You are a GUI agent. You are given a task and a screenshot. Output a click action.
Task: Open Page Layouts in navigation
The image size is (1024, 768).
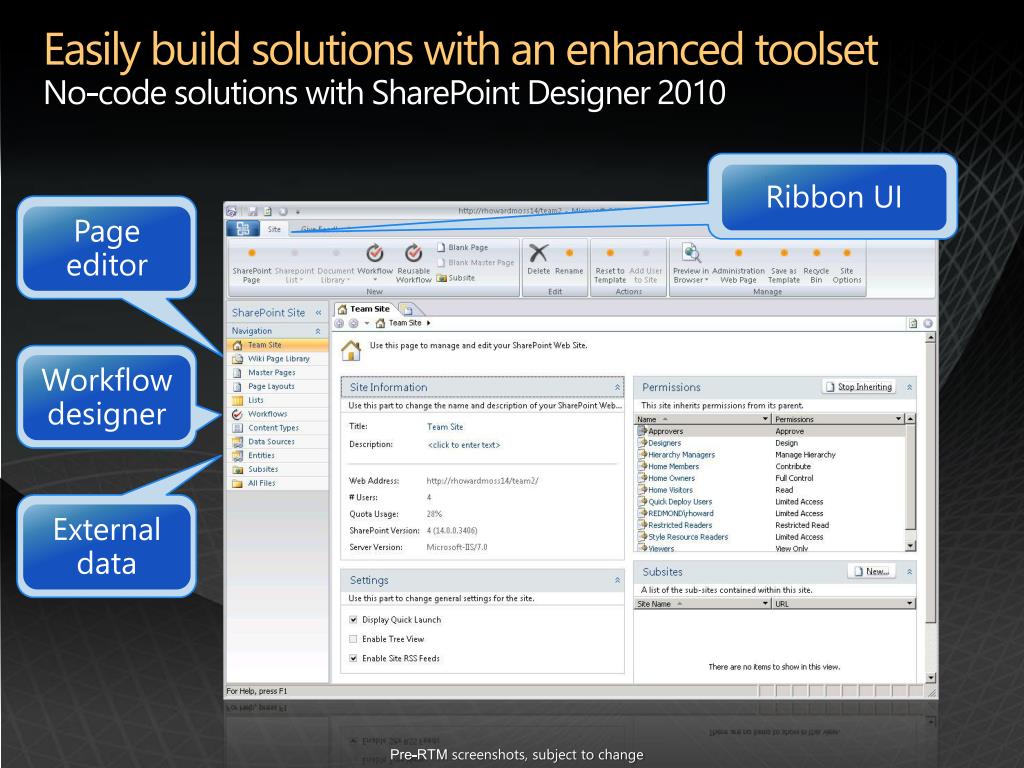coord(278,386)
